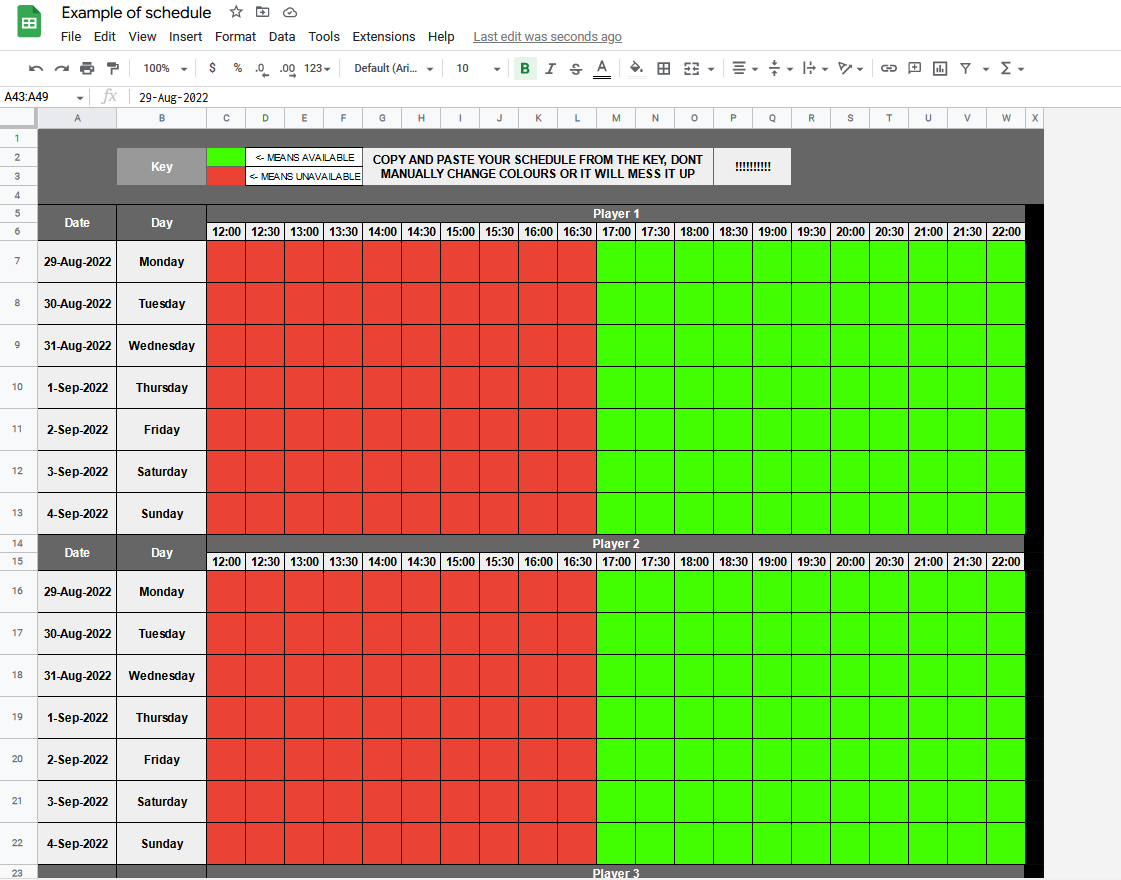
Task: Select Player 2 Friday day cell
Action: click(x=162, y=760)
